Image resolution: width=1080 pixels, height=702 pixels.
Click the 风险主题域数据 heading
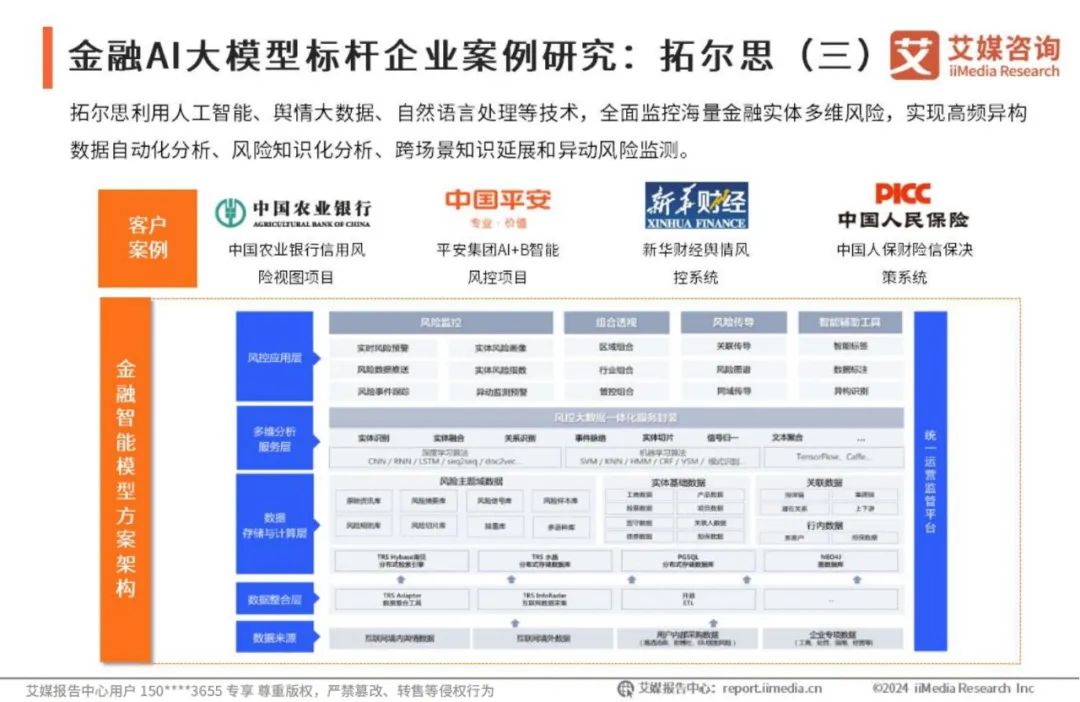[471, 482]
